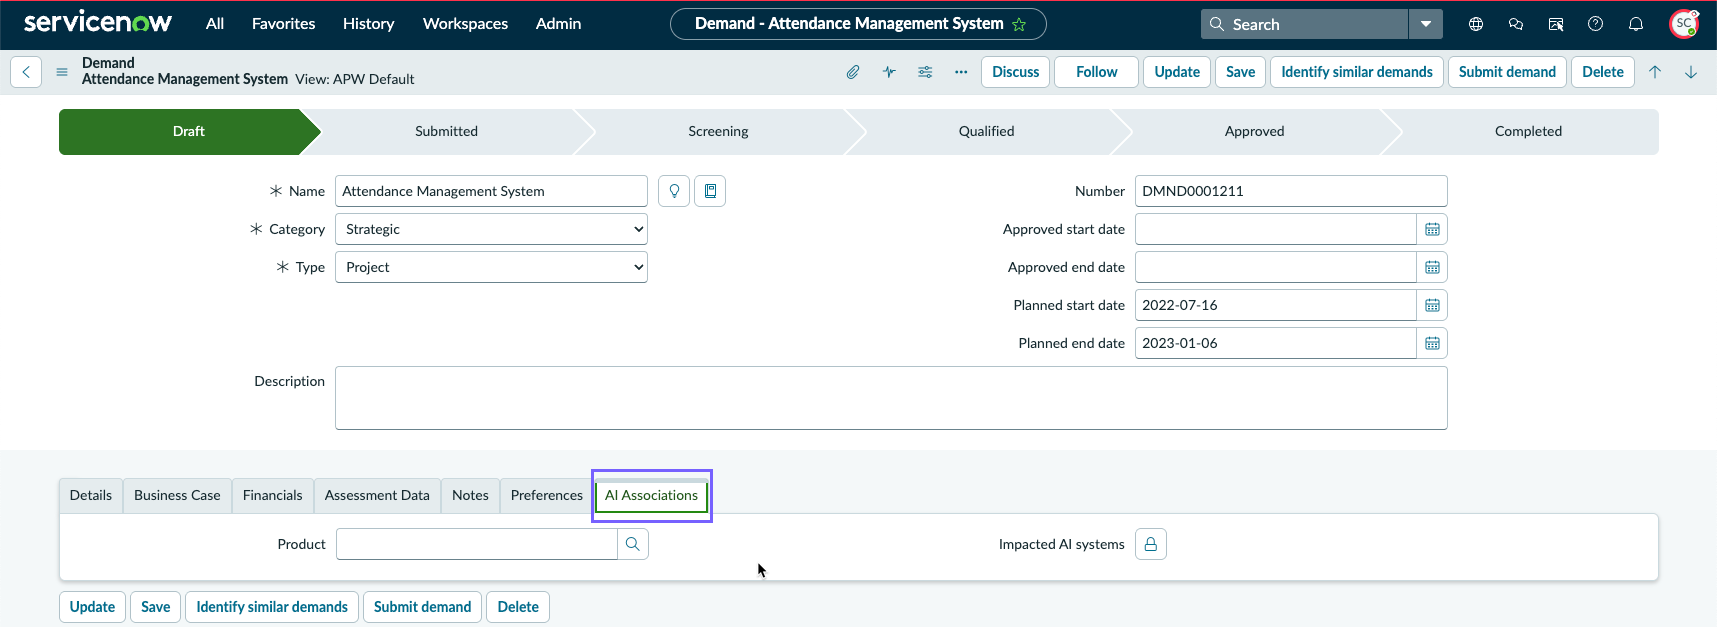Switch to the Business Case tab
The height and width of the screenshot is (627, 1717).
click(x=177, y=495)
